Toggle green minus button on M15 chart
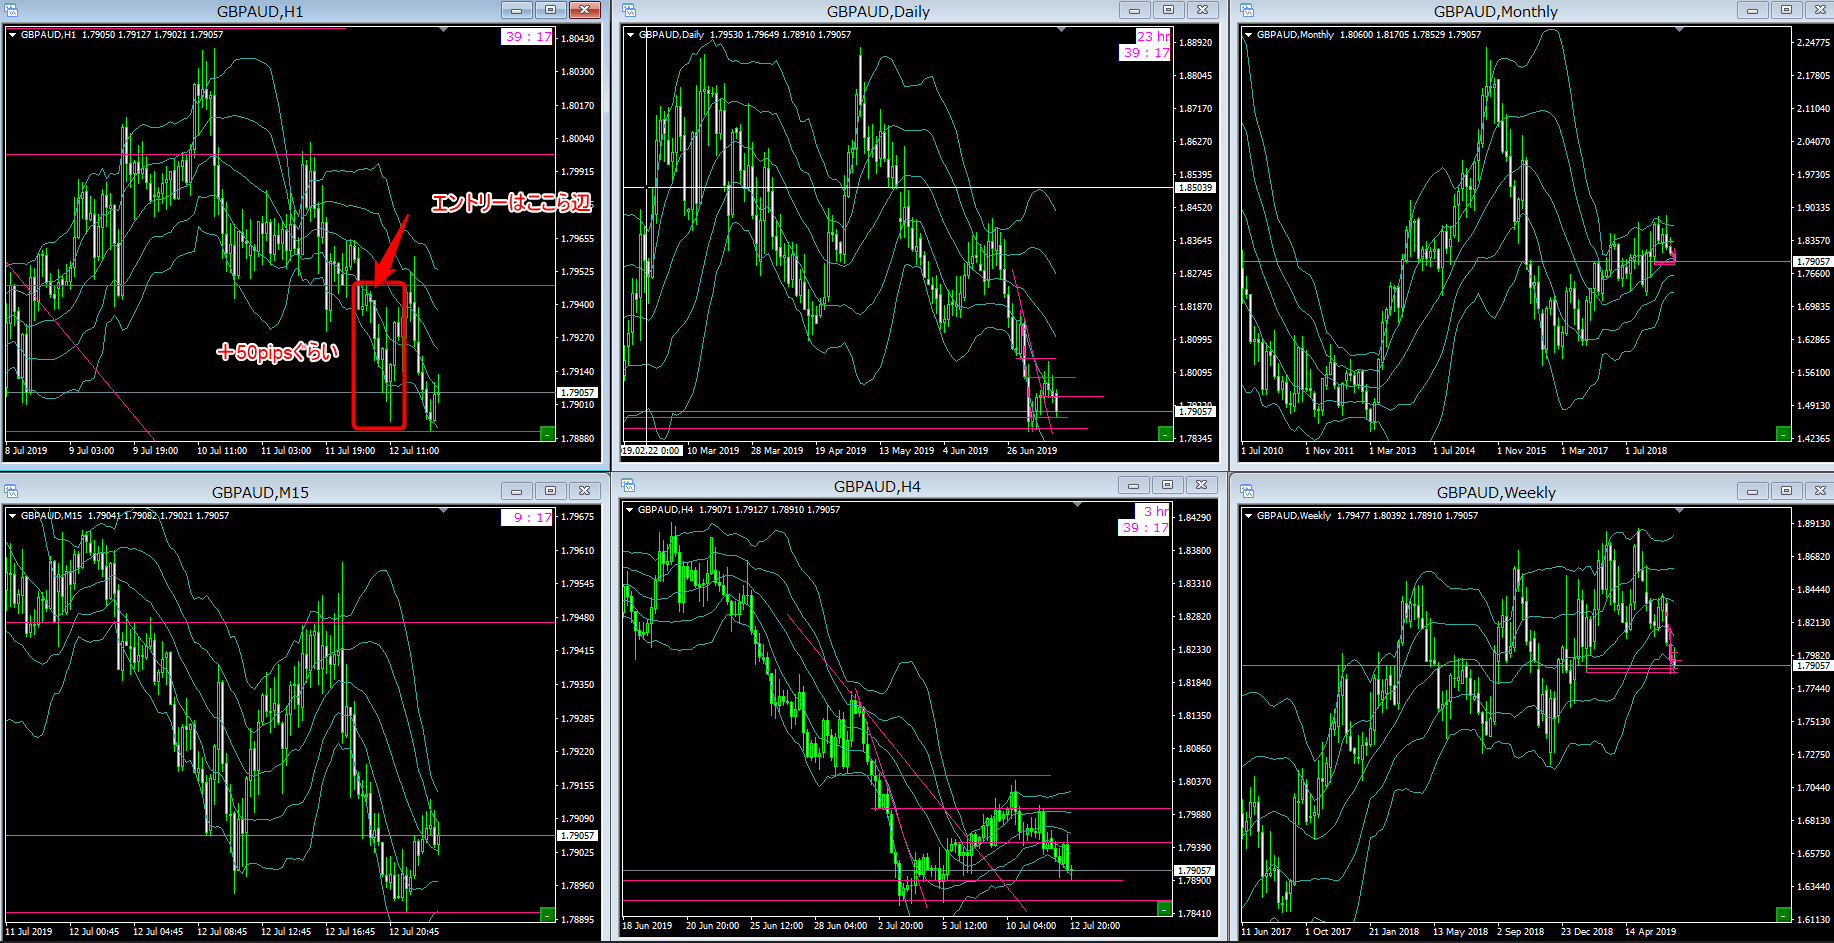The width and height of the screenshot is (1834, 943). click(547, 914)
